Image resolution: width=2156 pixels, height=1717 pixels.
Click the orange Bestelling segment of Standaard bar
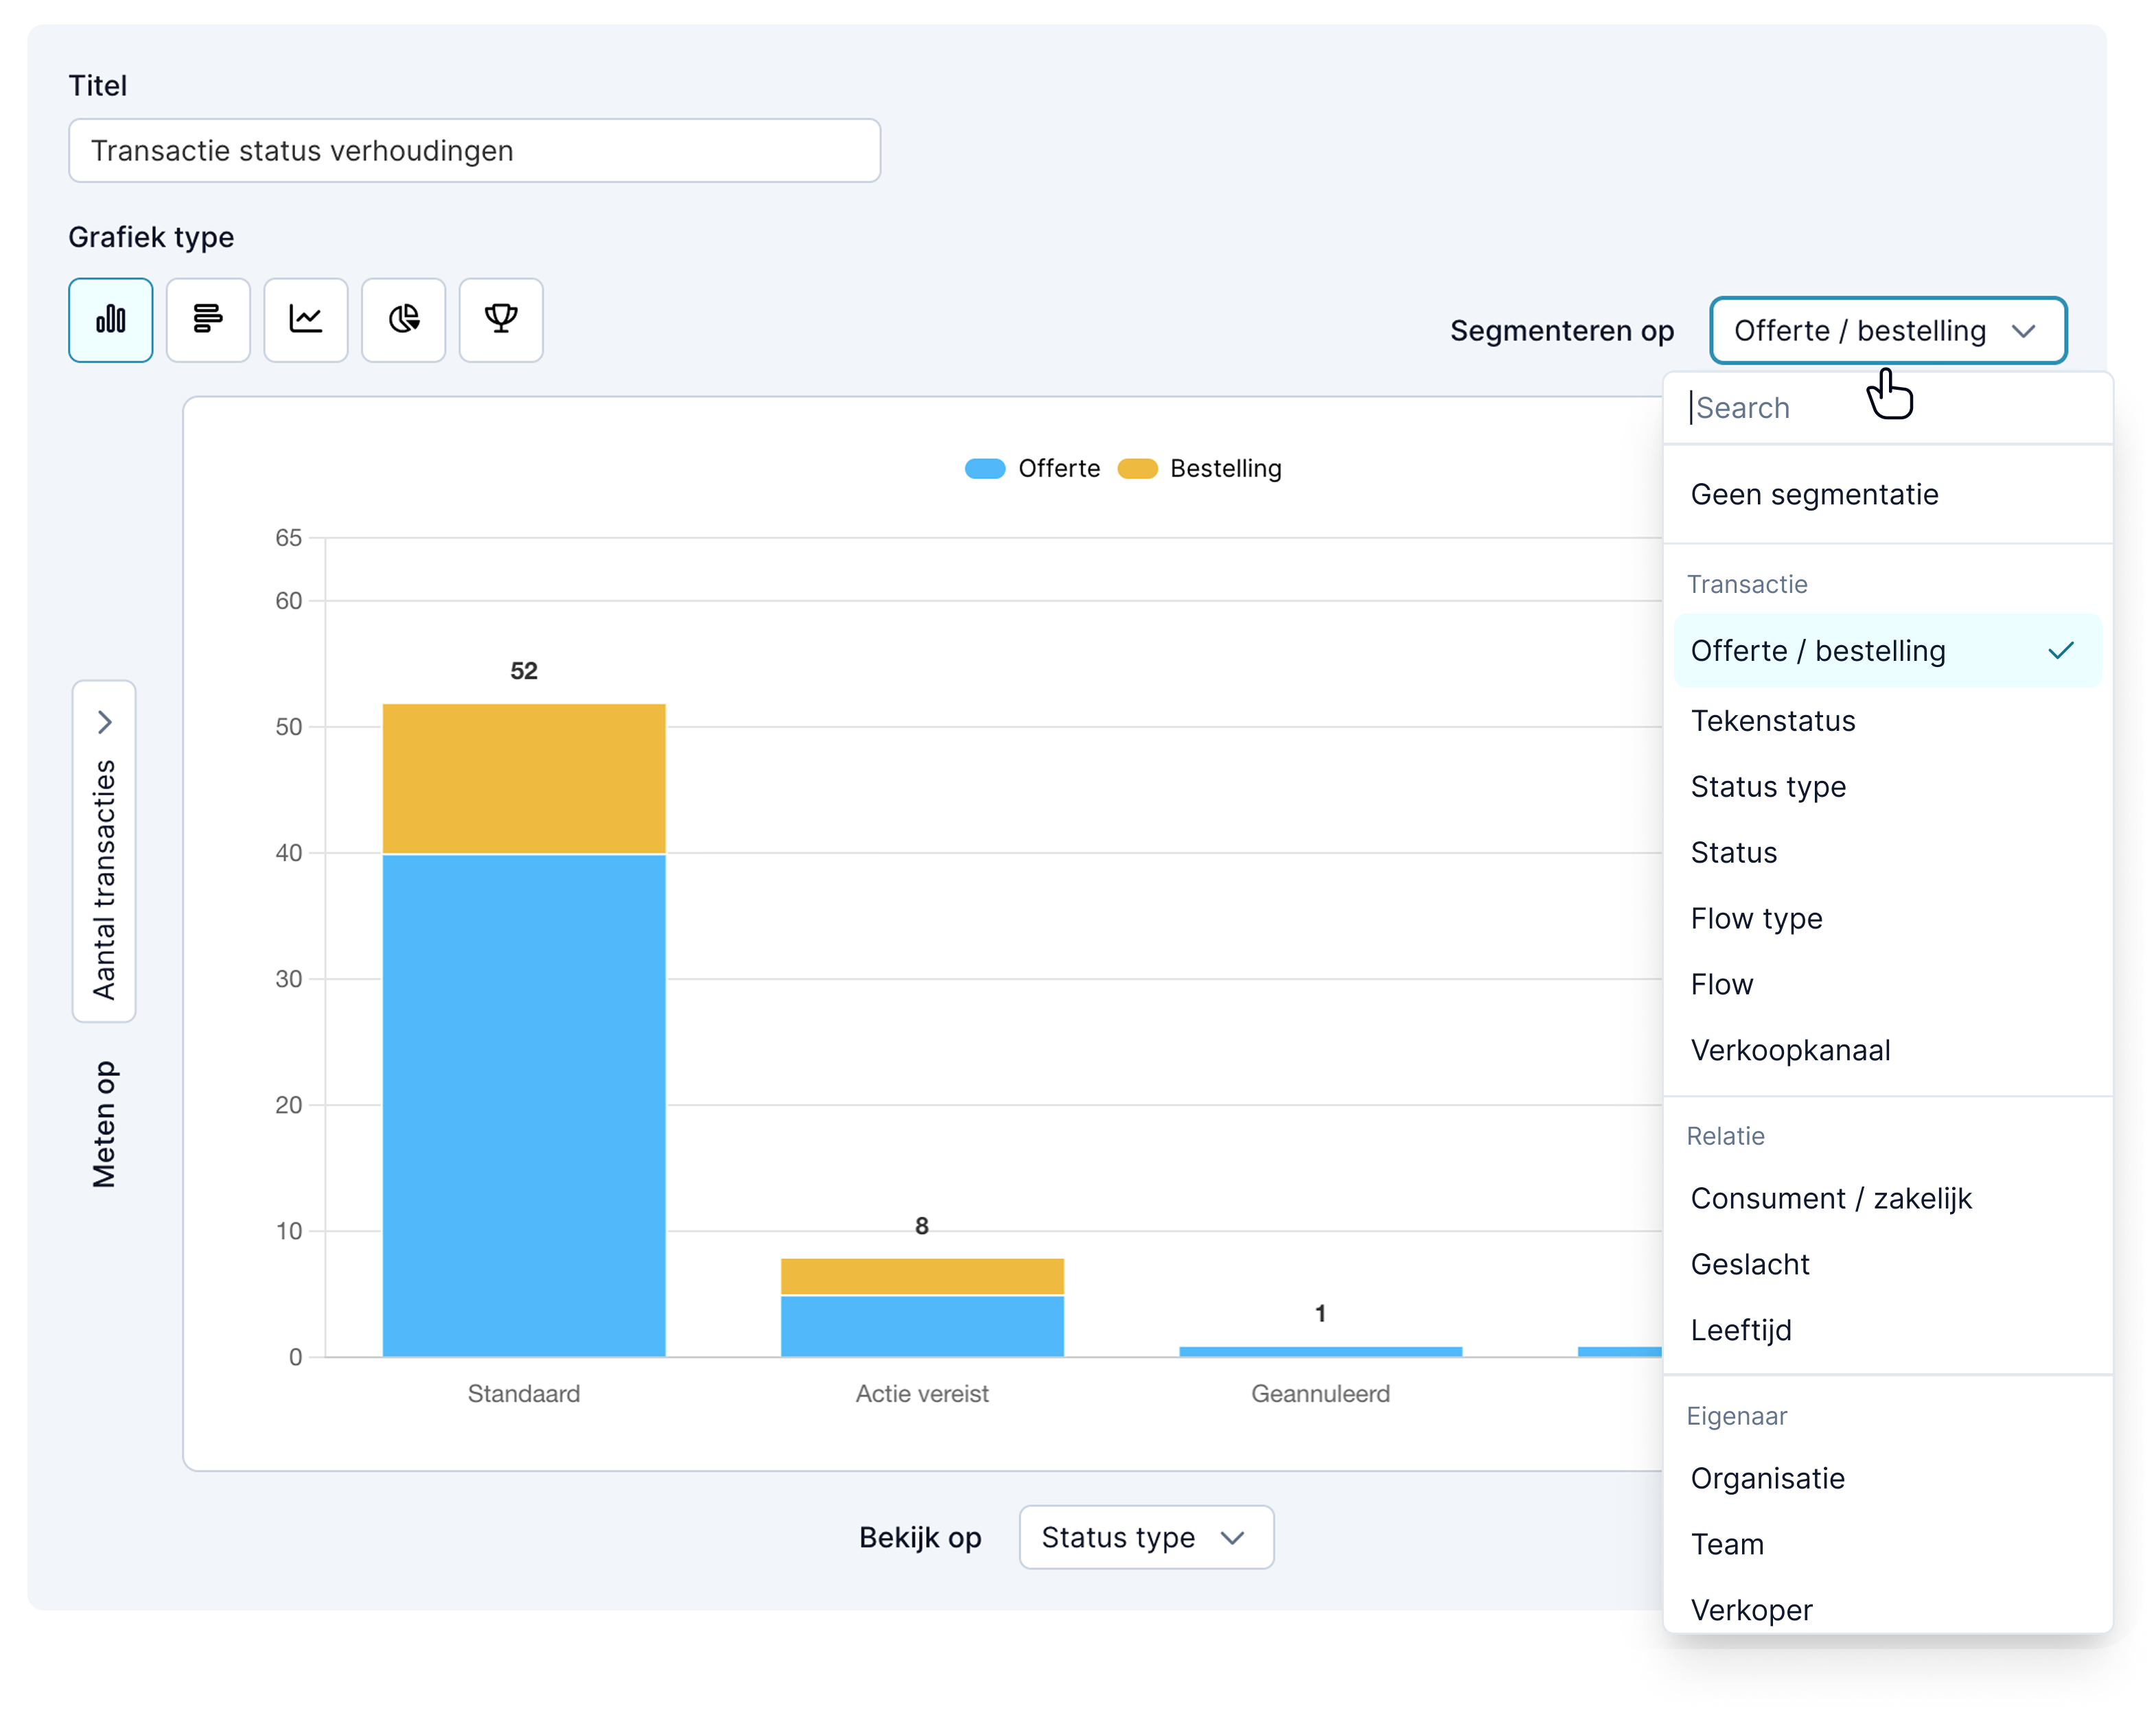pyautogui.click(x=524, y=779)
